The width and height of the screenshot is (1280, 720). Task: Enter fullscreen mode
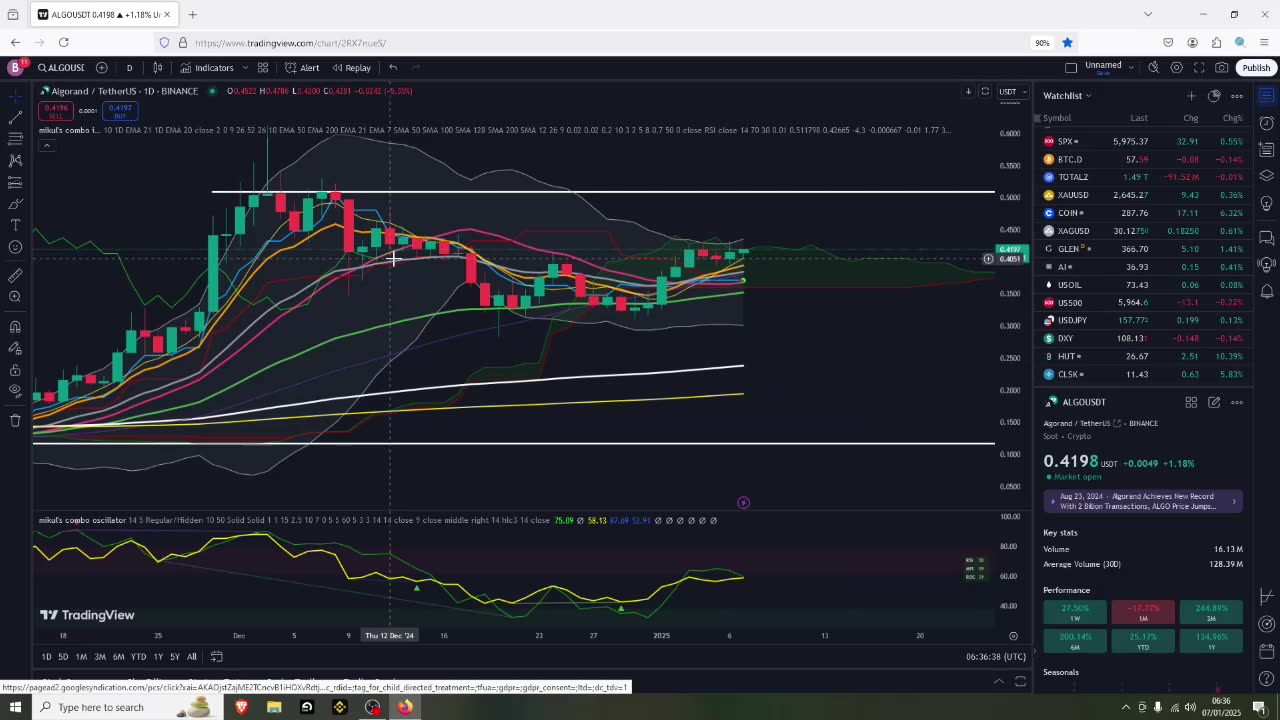pyautogui.click(x=1199, y=68)
